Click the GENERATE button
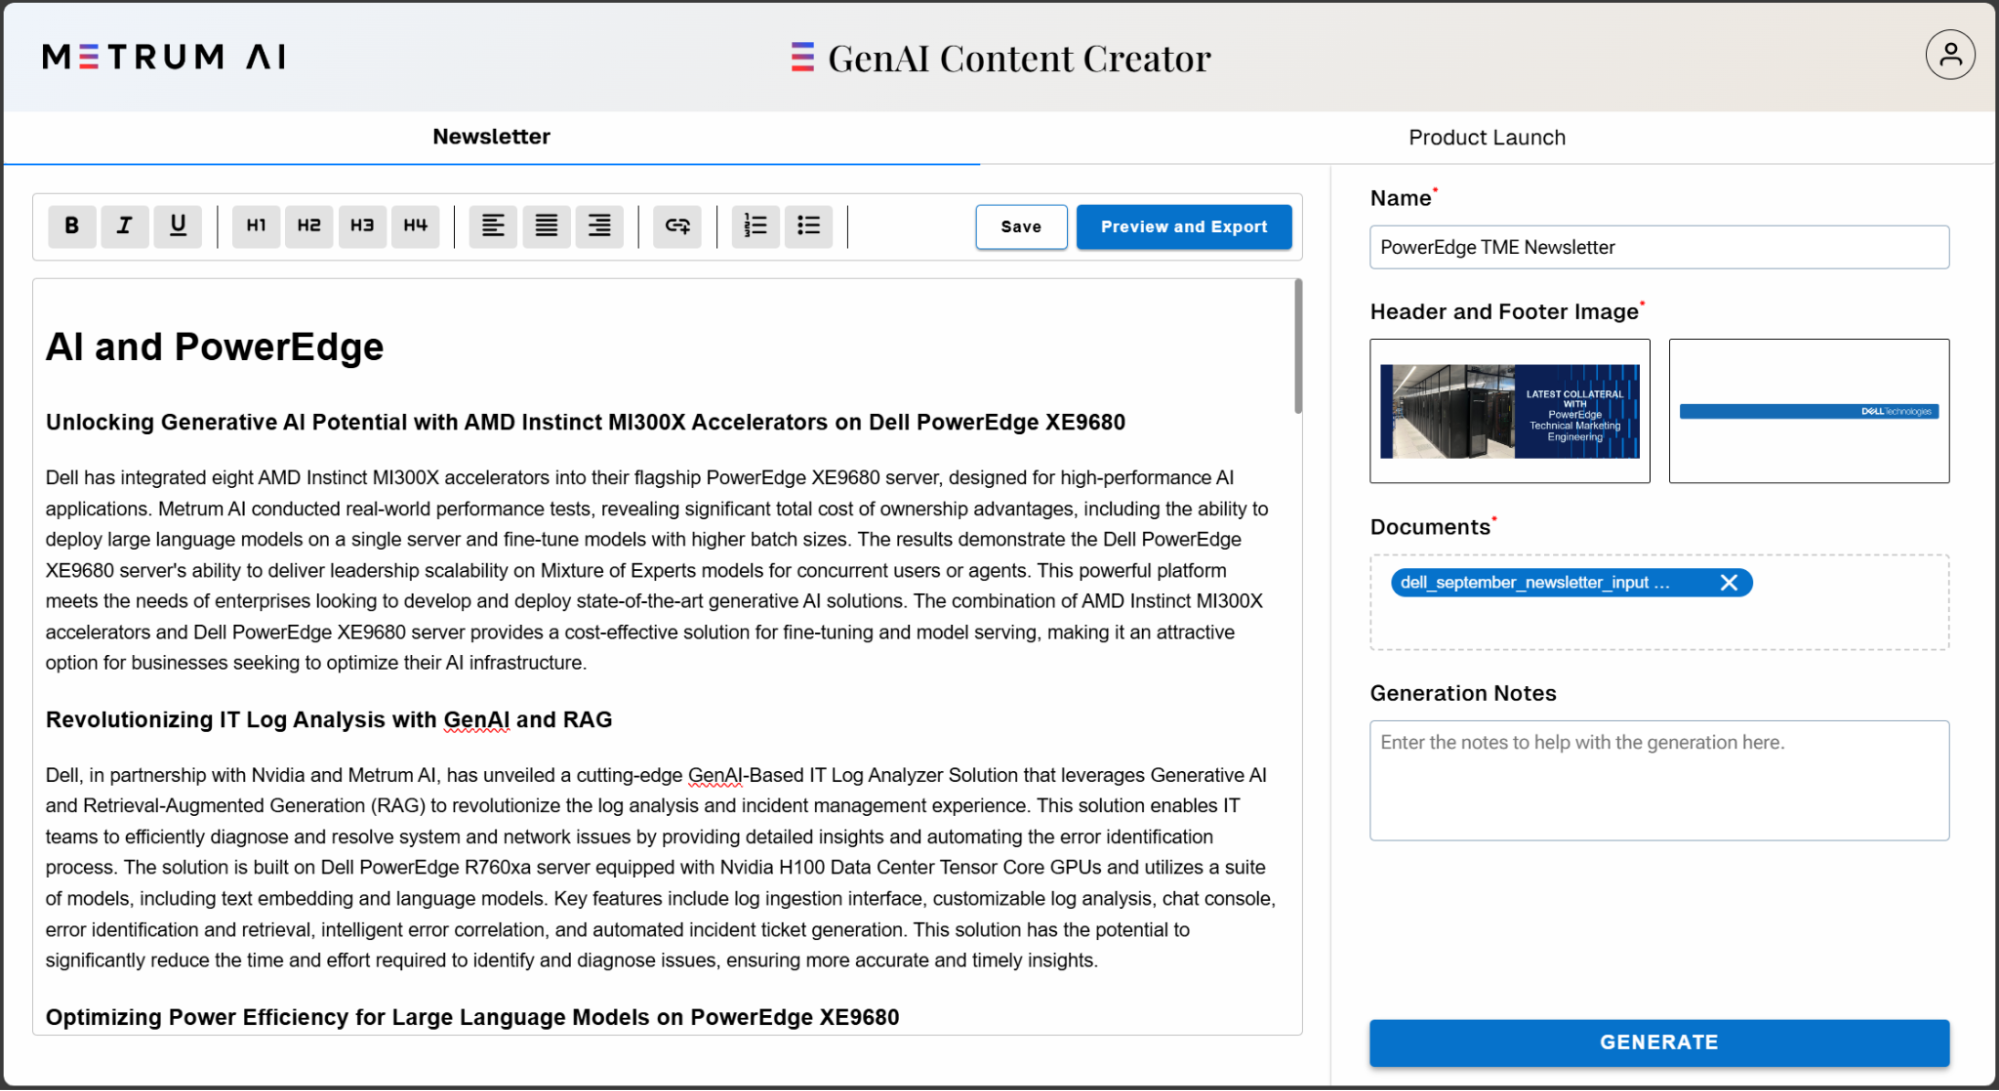This screenshot has height=1091, width=1999. [1659, 1042]
